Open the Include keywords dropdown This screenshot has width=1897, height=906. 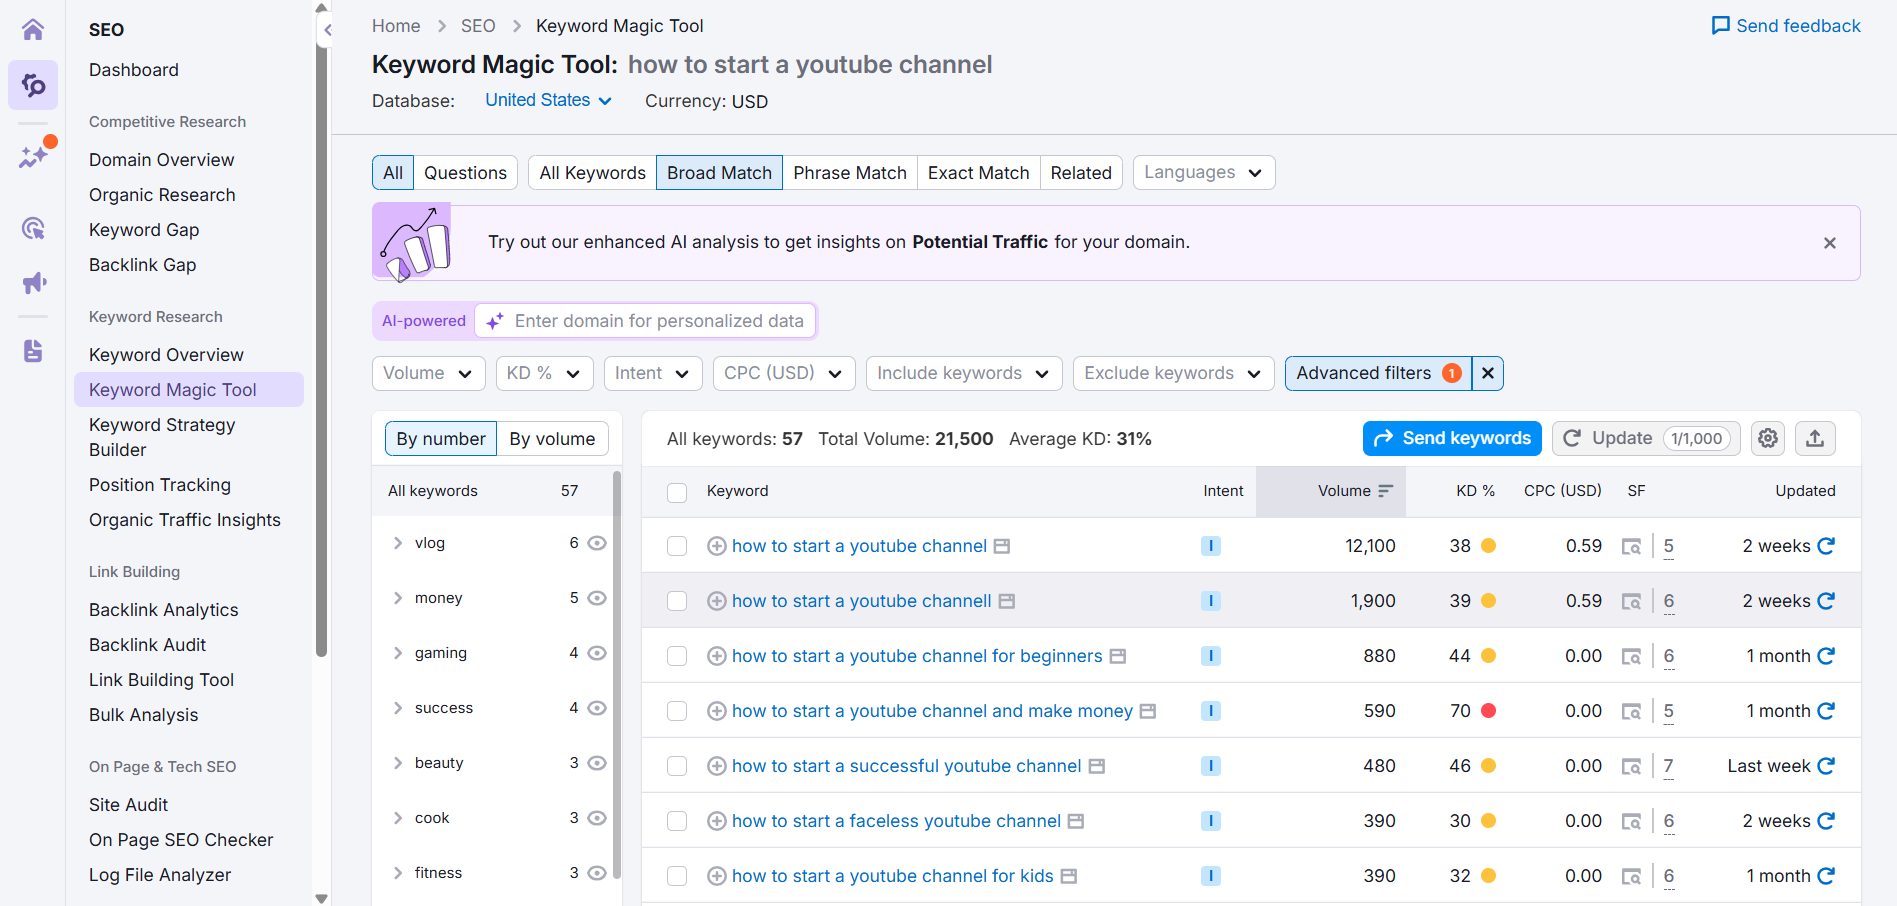[x=964, y=373]
